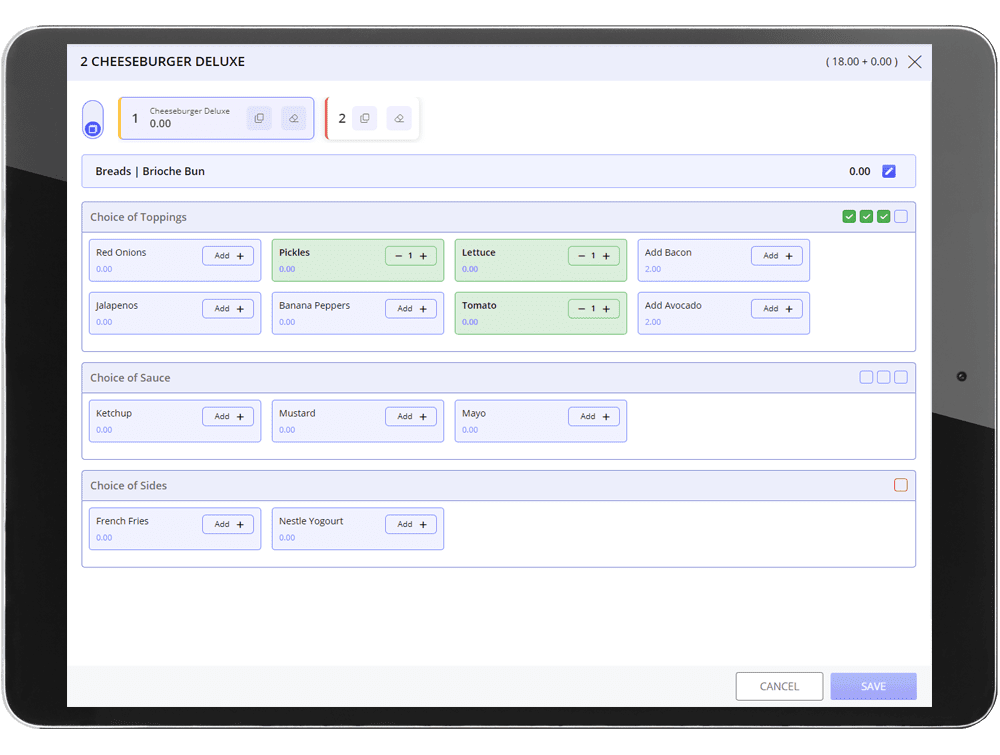Duplicate the Cheeseburger Deluxe item 1

(x=259, y=118)
